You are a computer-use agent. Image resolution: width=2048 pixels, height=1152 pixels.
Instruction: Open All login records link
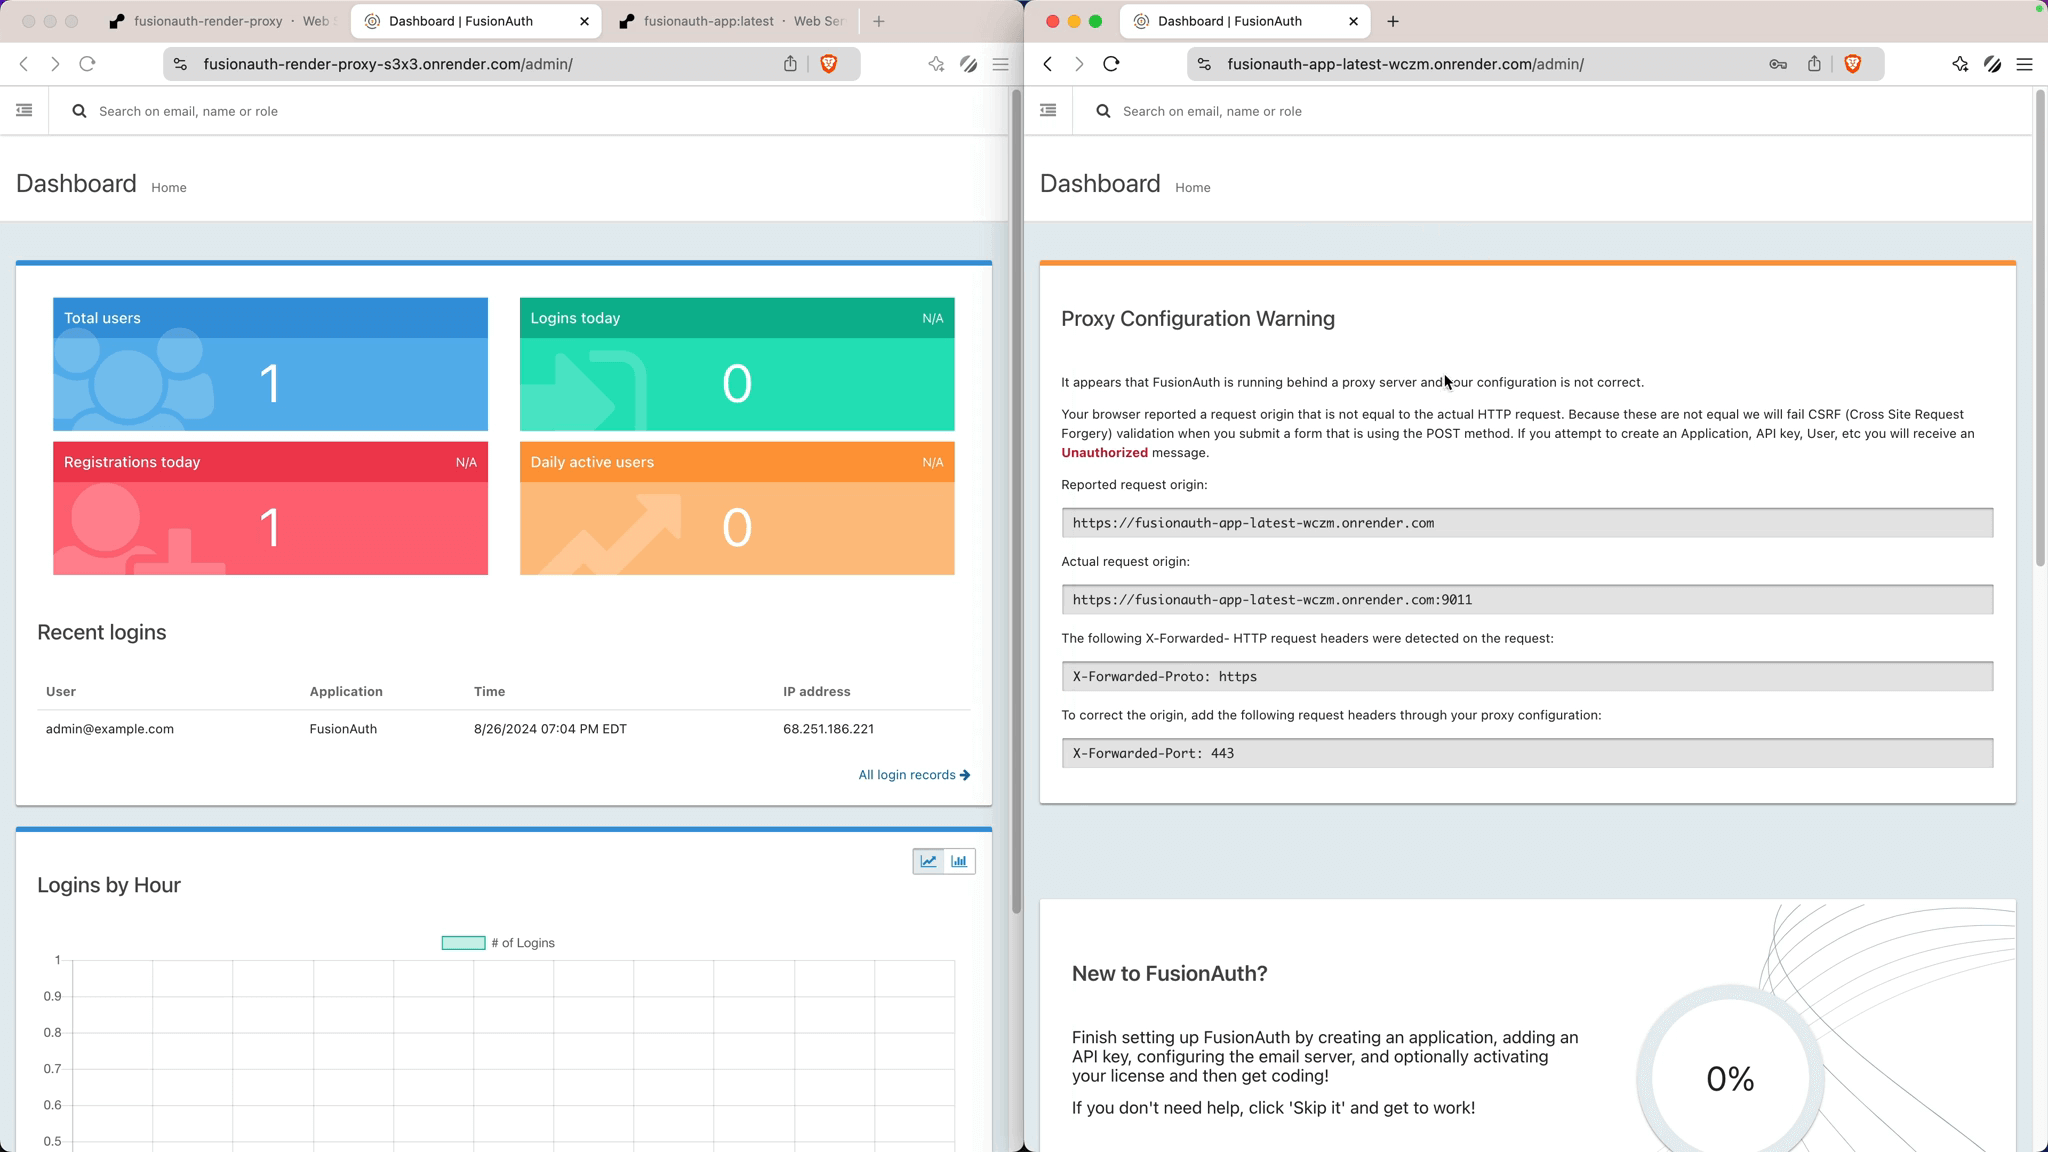[x=914, y=775]
